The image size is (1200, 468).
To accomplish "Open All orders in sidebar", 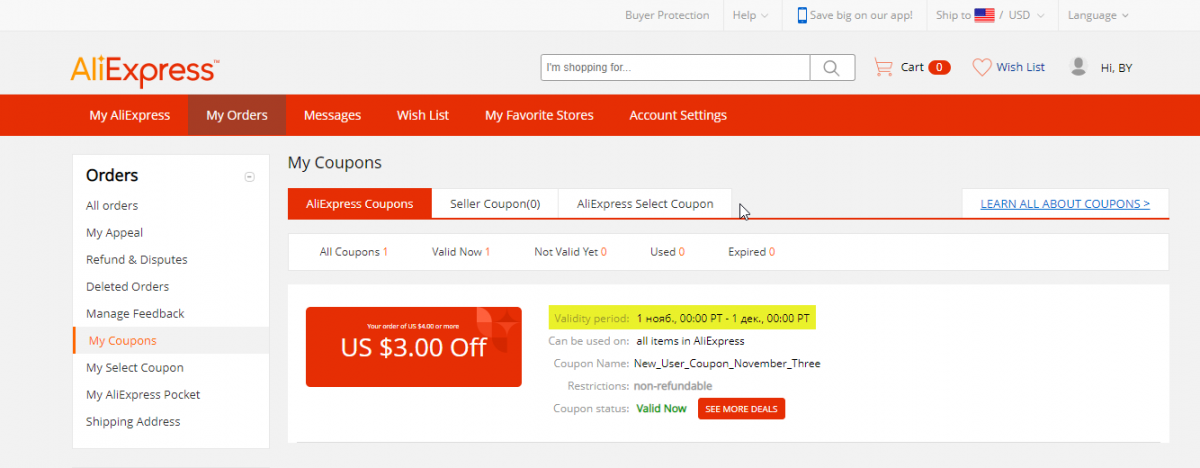I will 112,205.
